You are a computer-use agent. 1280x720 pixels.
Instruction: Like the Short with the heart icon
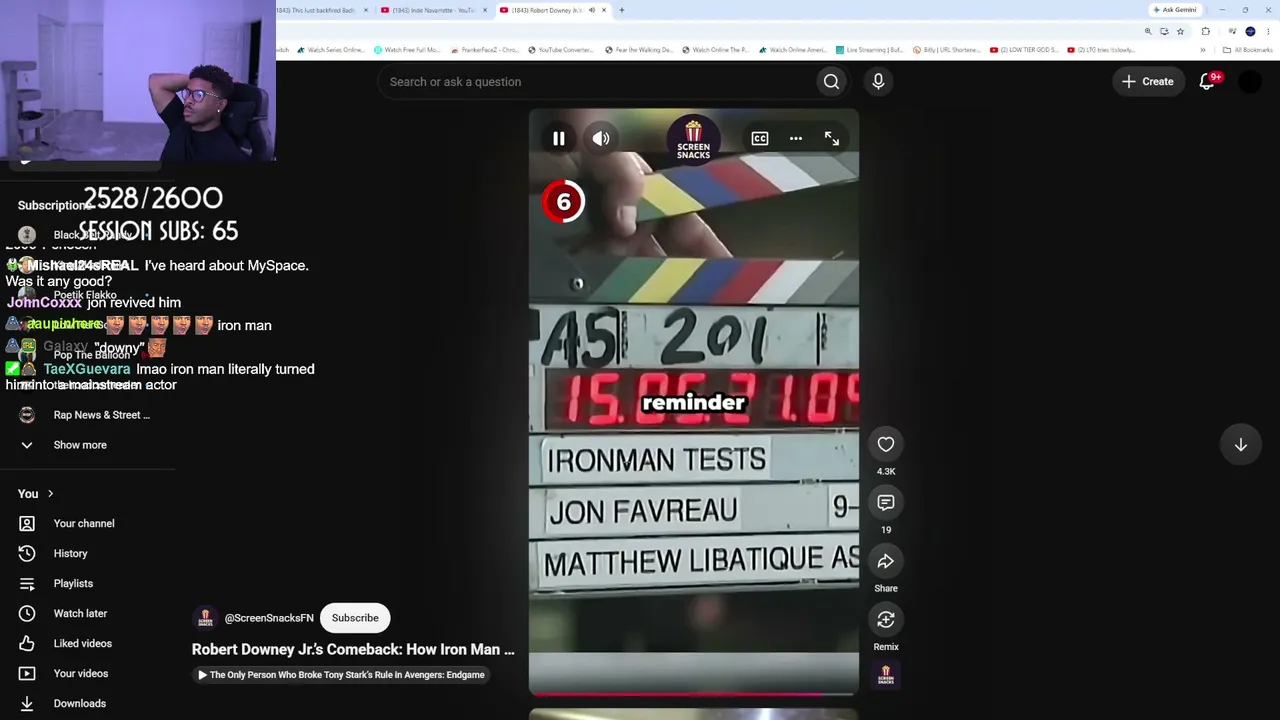tap(886, 444)
